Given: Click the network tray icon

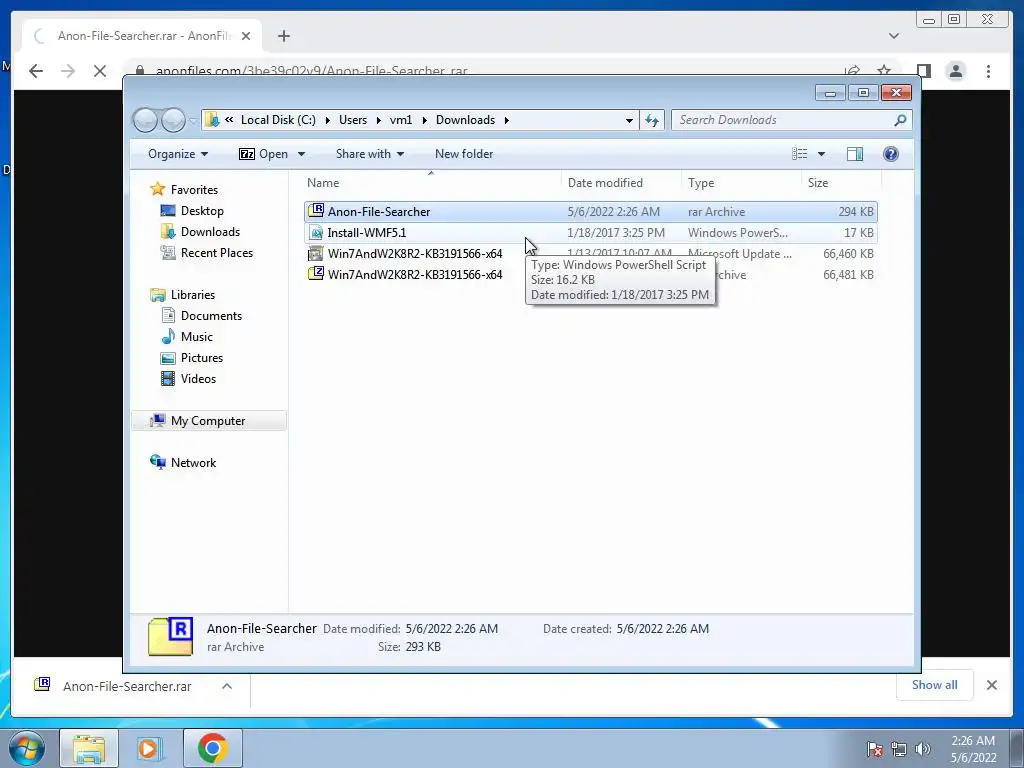Looking at the screenshot, I should tap(899, 749).
